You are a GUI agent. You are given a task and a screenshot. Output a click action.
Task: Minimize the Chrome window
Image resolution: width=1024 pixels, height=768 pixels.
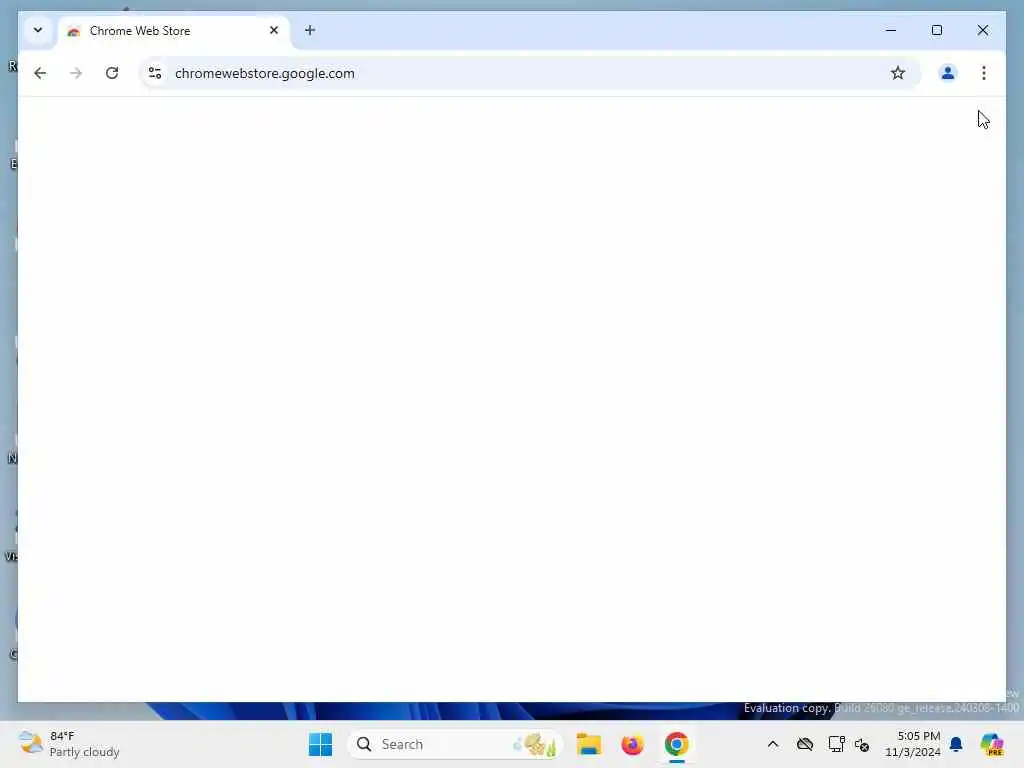click(891, 30)
